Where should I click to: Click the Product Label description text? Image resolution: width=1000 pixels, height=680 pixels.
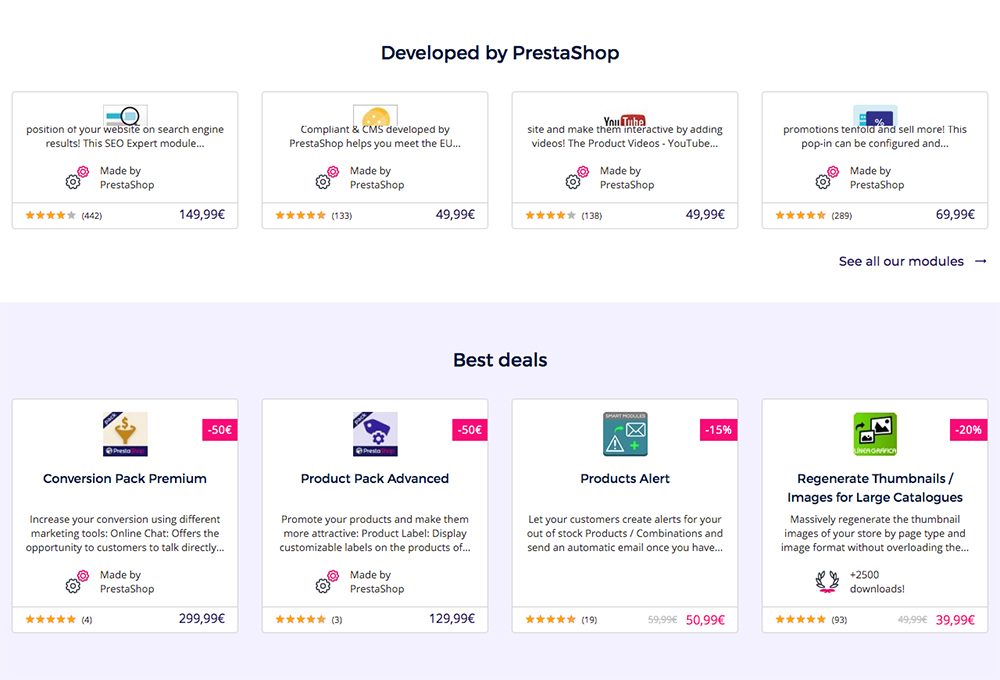point(375,533)
